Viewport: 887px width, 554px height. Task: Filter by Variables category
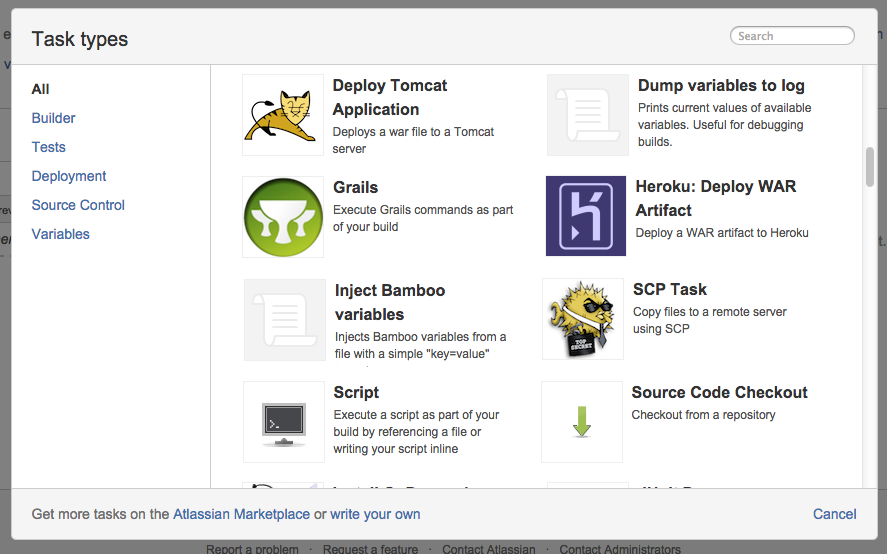[x=61, y=234]
